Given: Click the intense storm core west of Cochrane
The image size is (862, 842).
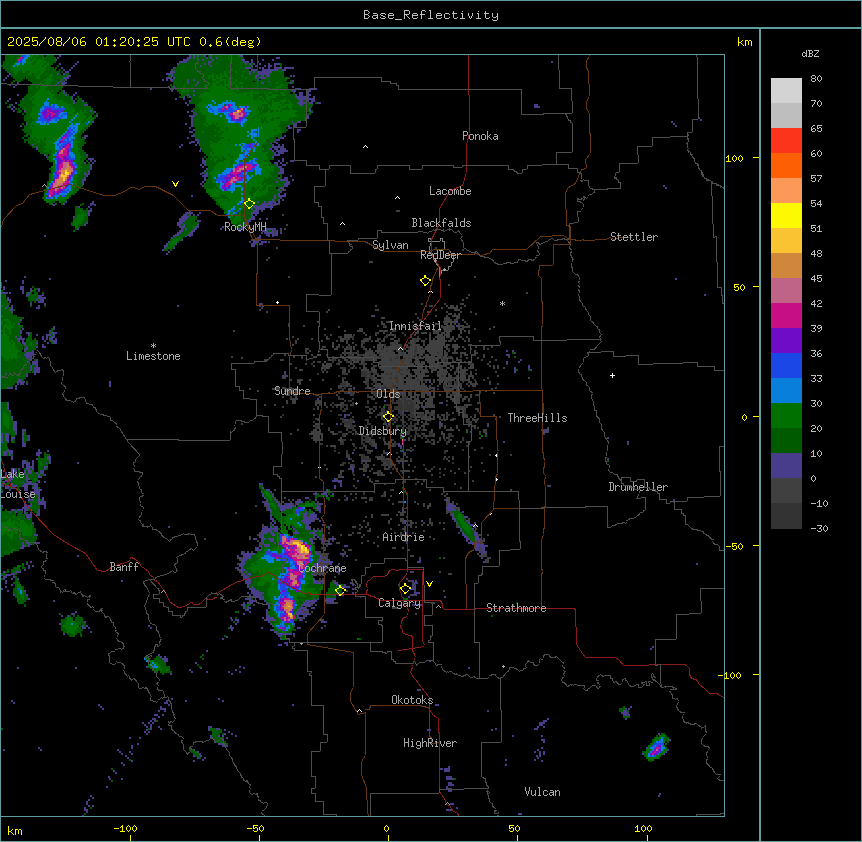Looking at the screenshot, I should [296, 549].
